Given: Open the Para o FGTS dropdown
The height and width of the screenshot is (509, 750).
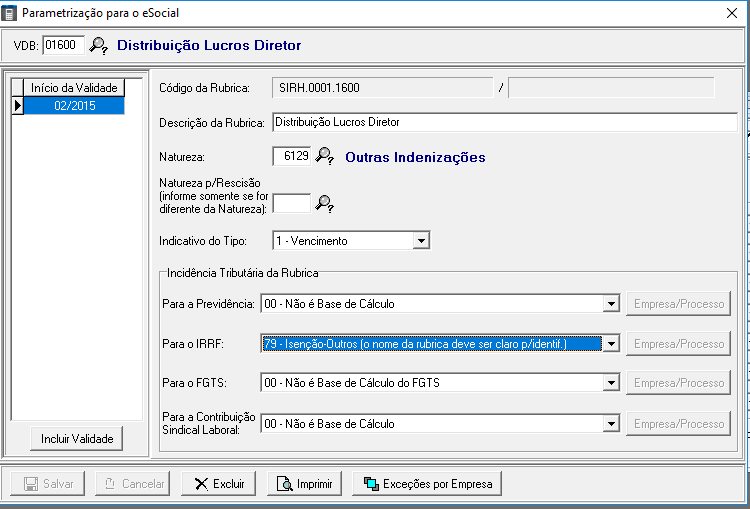Looking at the screenshot, I should tap(610, 383).
